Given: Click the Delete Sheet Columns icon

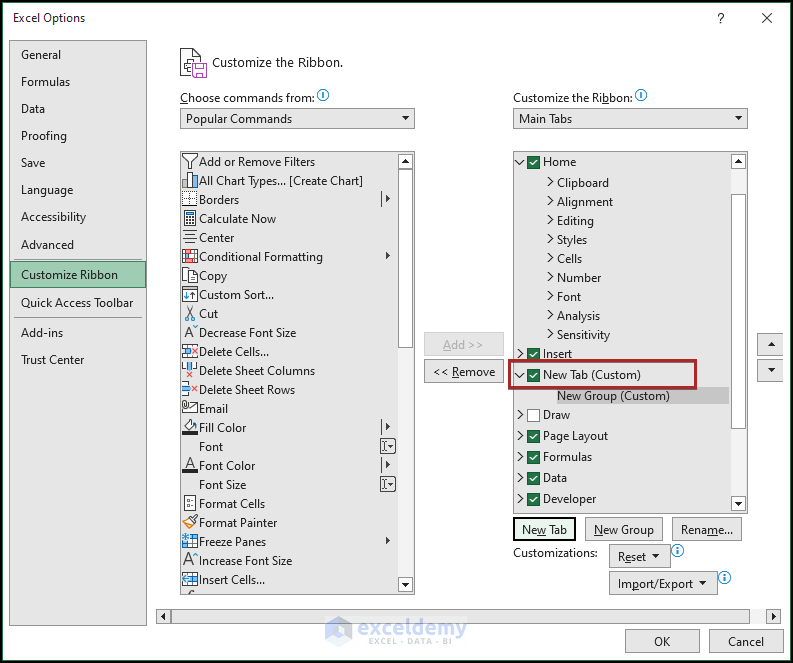Looking at the screenshot, I should pos(189,370).
